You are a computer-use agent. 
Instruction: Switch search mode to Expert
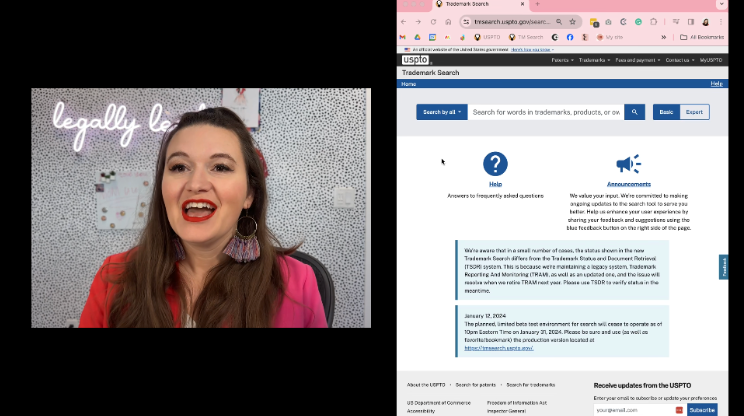(x=694, y=112)
